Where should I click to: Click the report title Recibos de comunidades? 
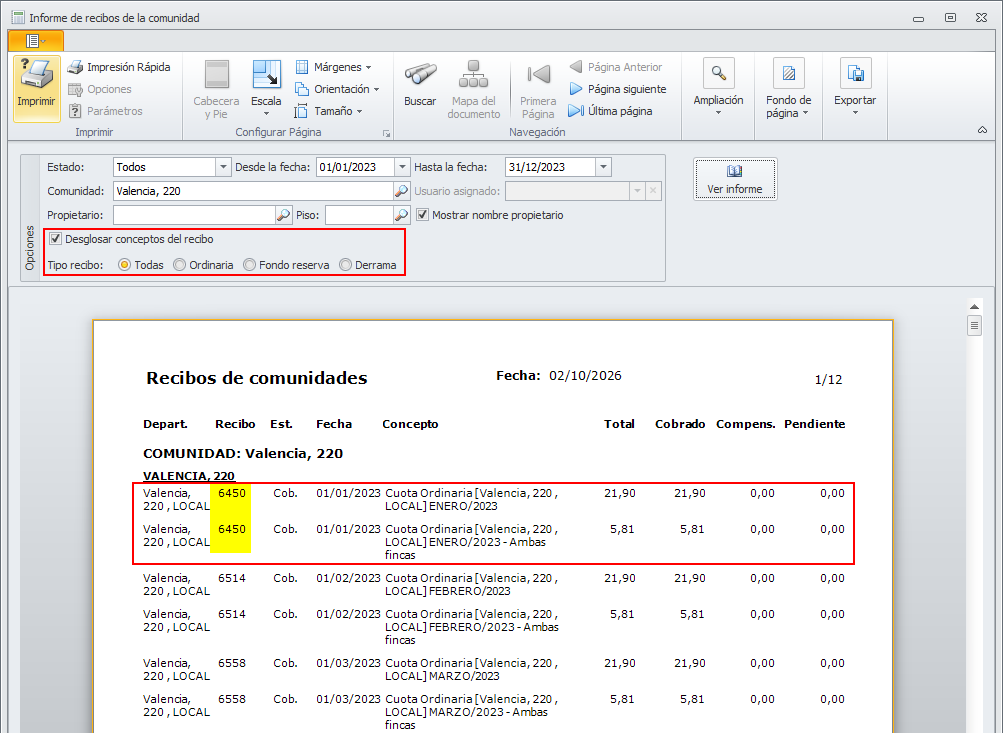[257, 378]
